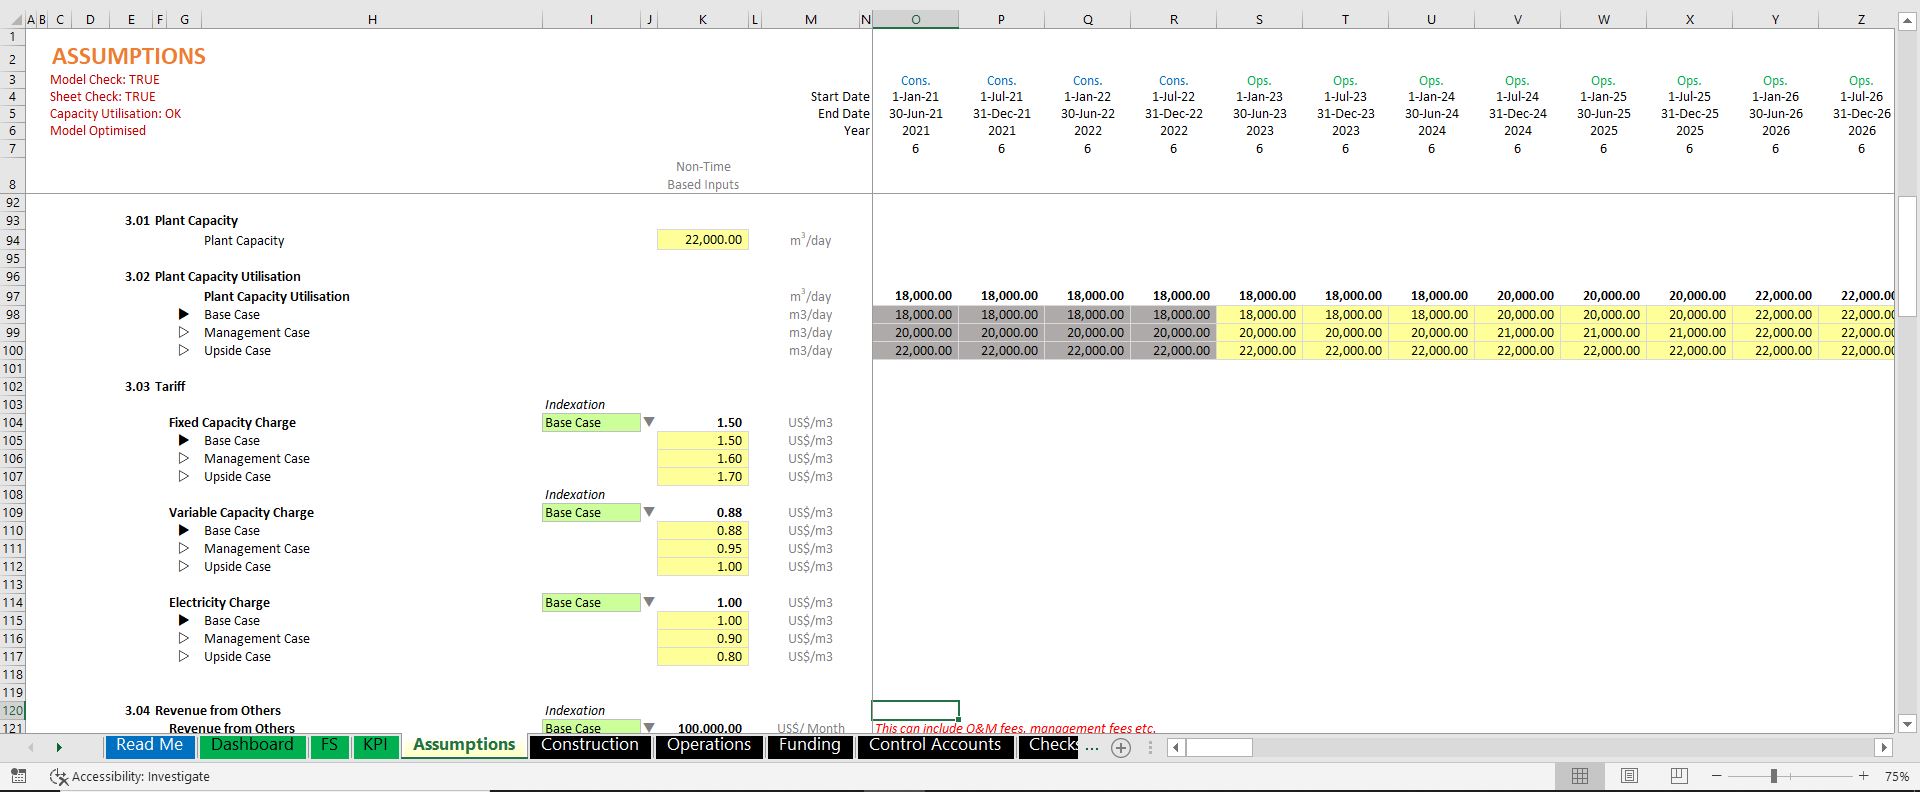Show hidden sheet tabs via ellipsis
This screenshot has height=792, width=1920.
pyautogui.click(x=1091, y=747)
